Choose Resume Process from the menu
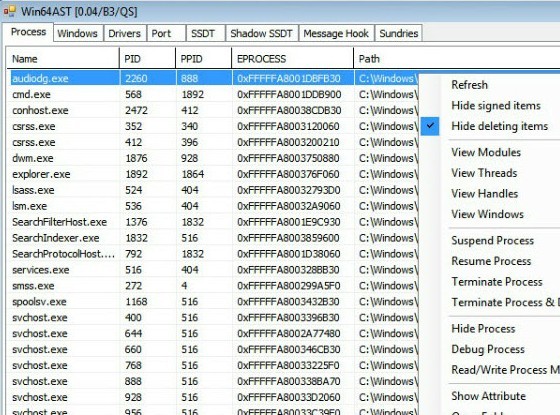560x415 pixels. [491, 261]
